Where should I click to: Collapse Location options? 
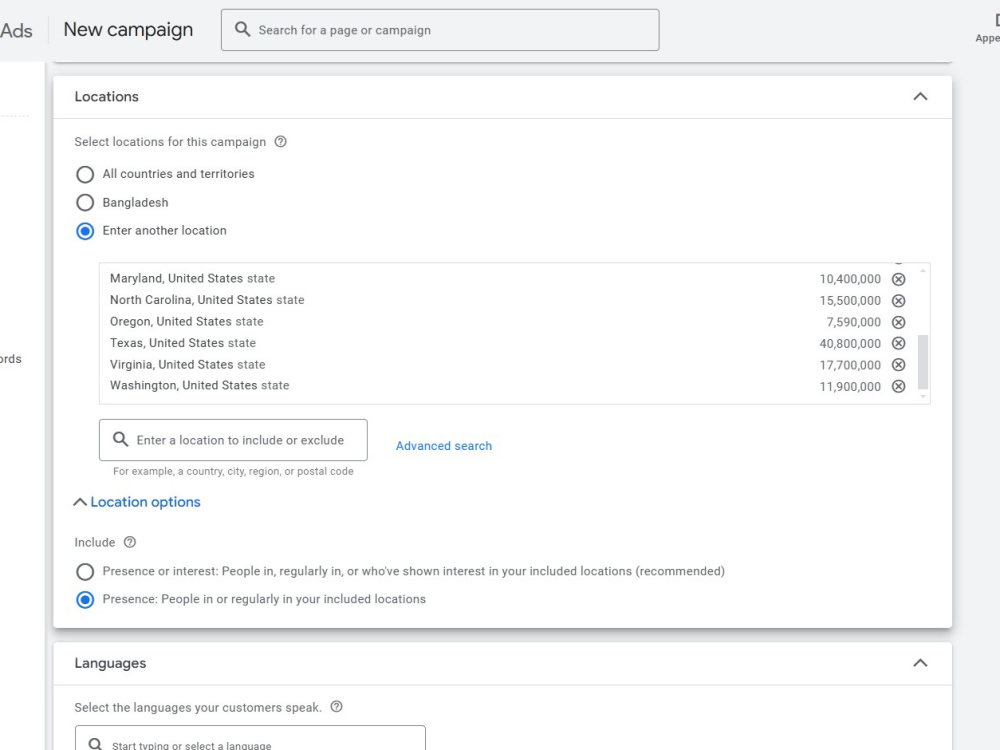137,502
